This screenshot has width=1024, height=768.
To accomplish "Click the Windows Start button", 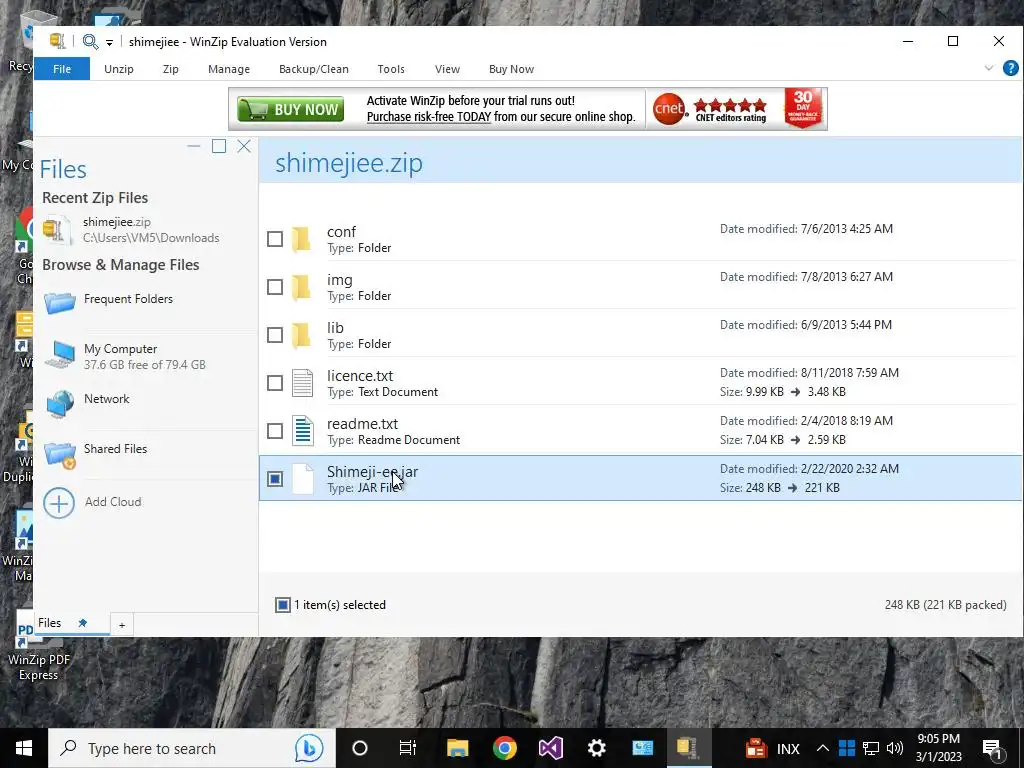I will [x=24, y=748].
